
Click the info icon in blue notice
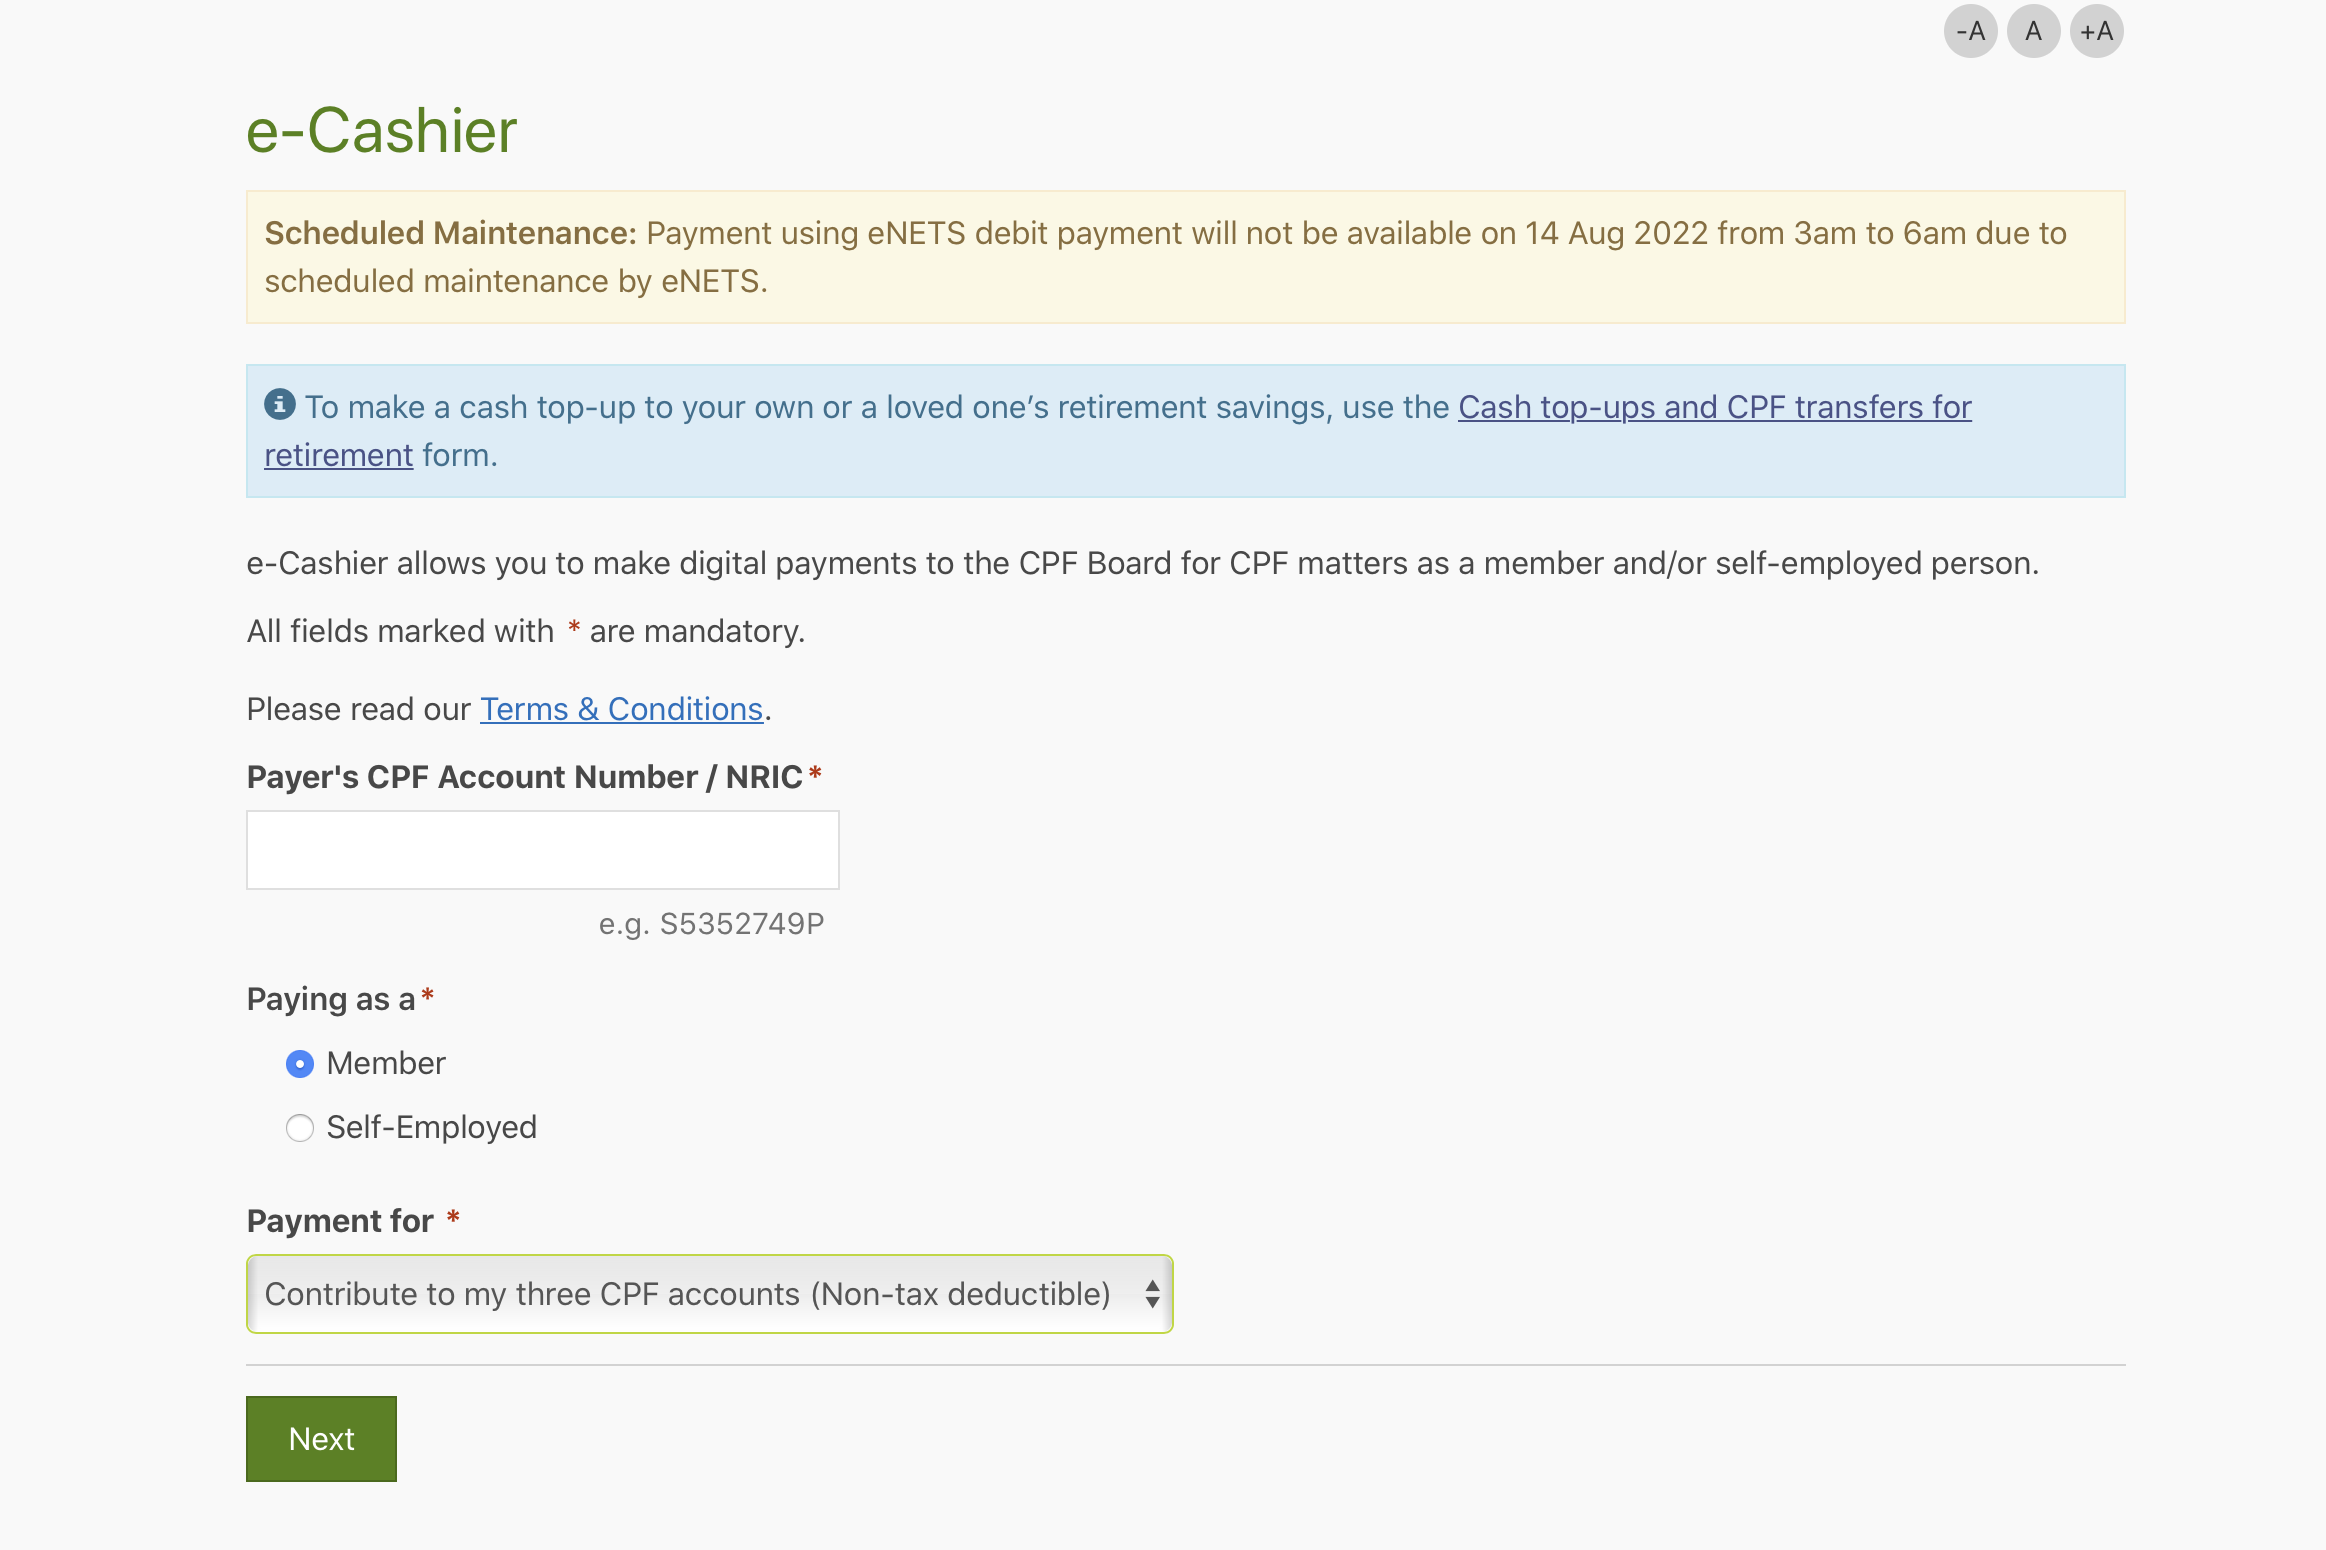279,404
